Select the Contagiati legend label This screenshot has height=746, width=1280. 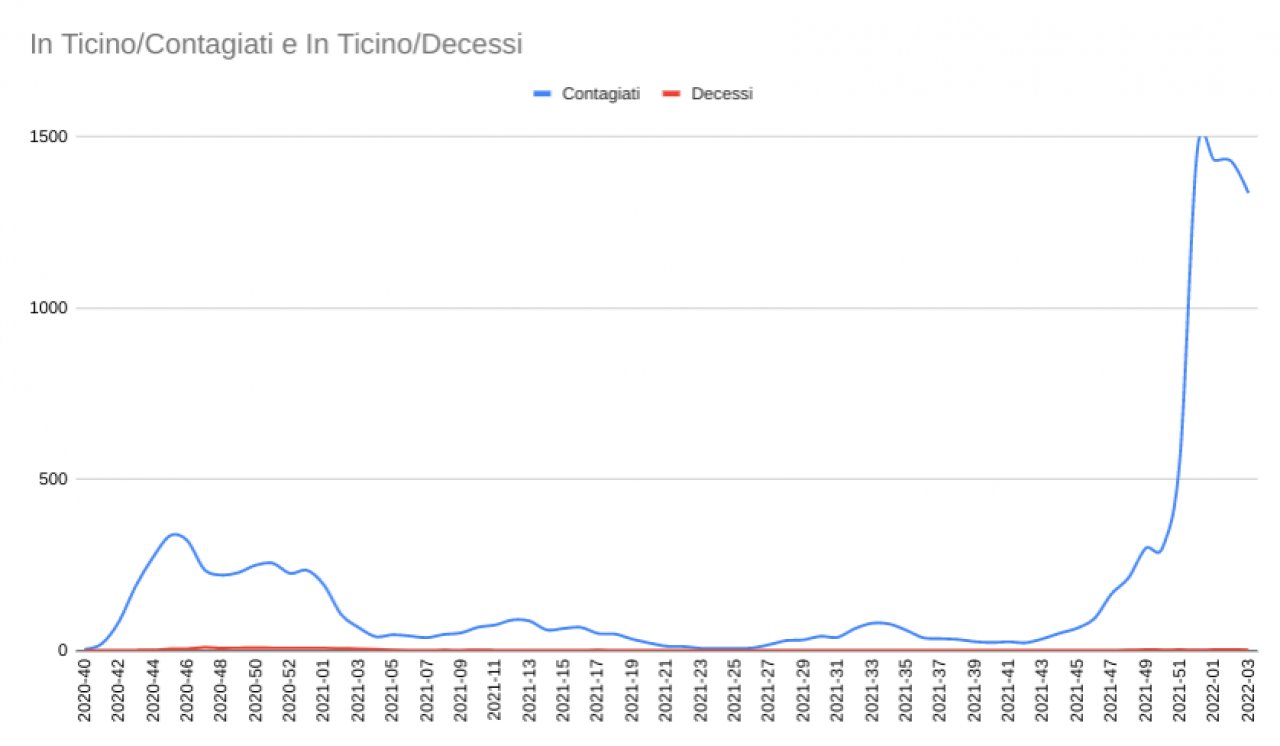600,94
